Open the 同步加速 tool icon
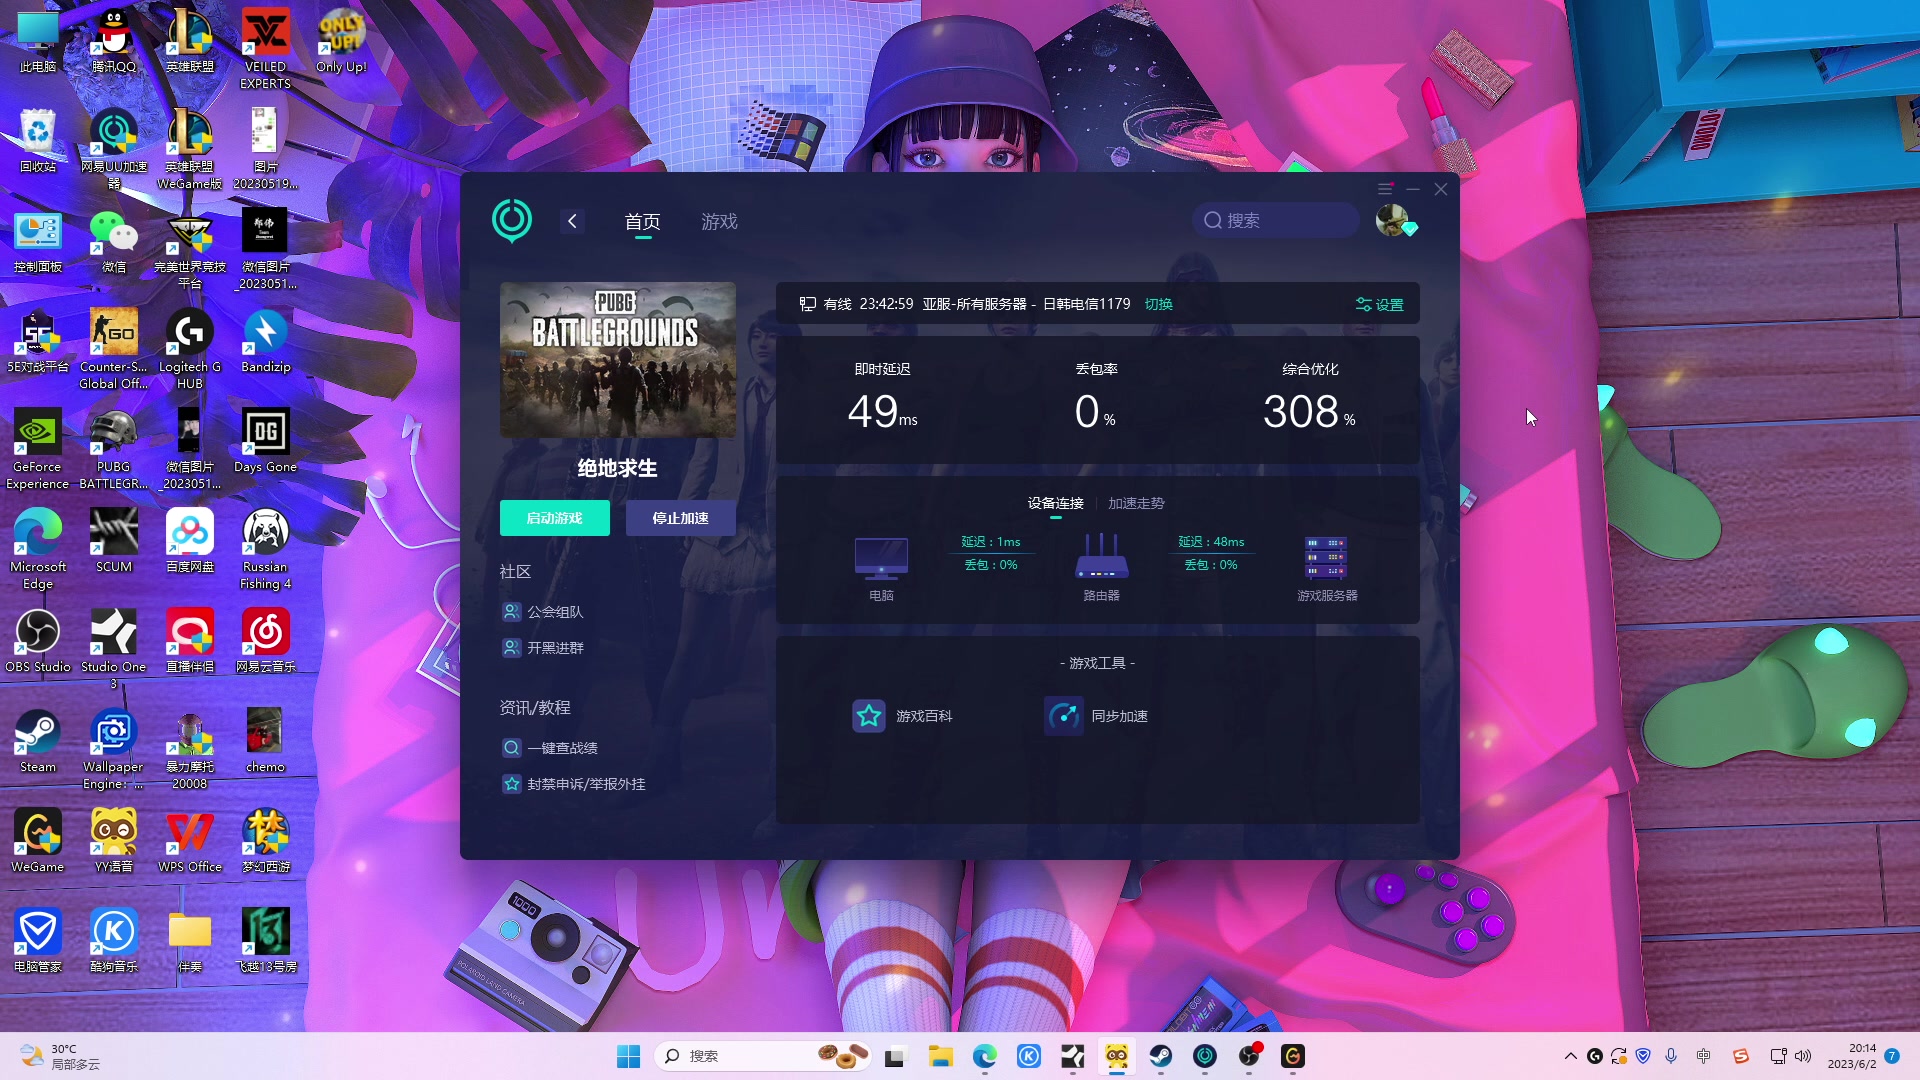 1063,716
